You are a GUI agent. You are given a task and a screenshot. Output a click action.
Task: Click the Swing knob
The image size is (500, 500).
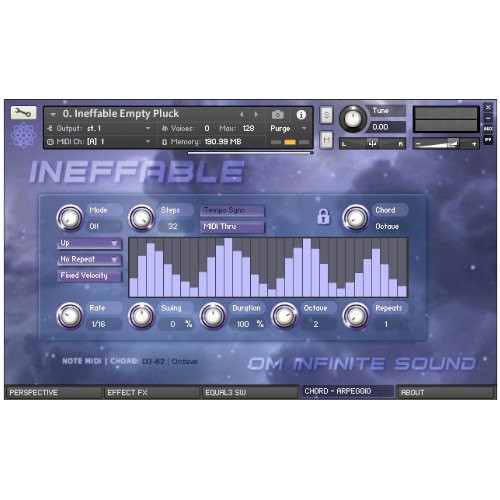(141, 316)
